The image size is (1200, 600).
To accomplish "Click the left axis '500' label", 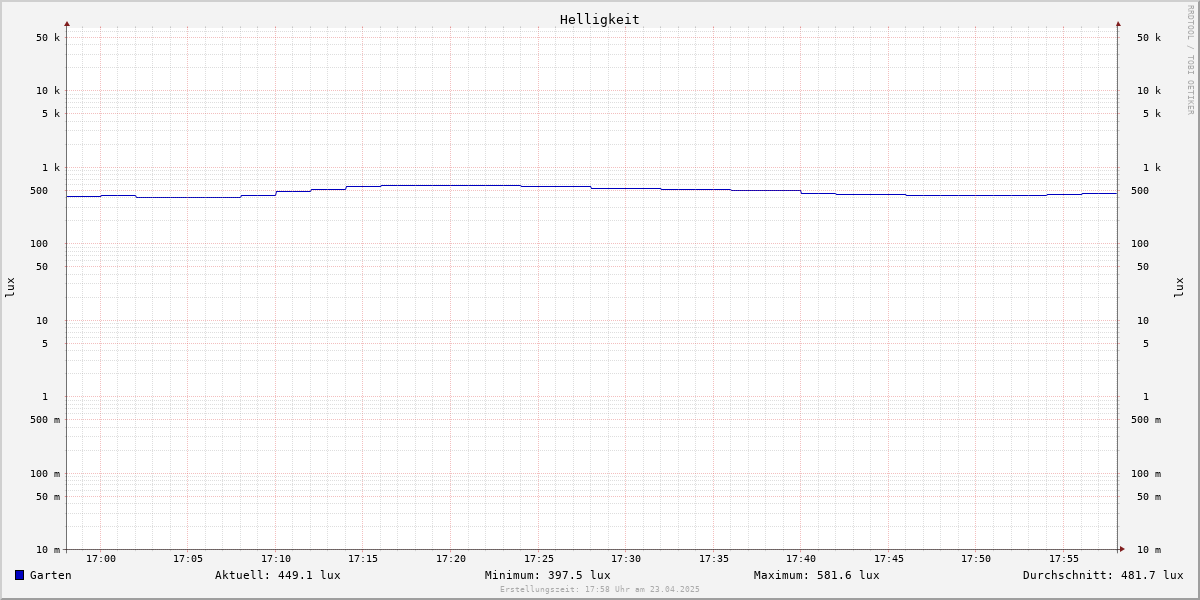I will [39, 191].
